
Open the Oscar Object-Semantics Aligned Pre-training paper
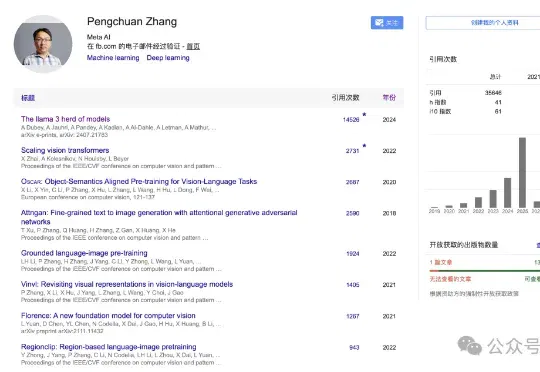pyautogui.click(x=139, y=182)
